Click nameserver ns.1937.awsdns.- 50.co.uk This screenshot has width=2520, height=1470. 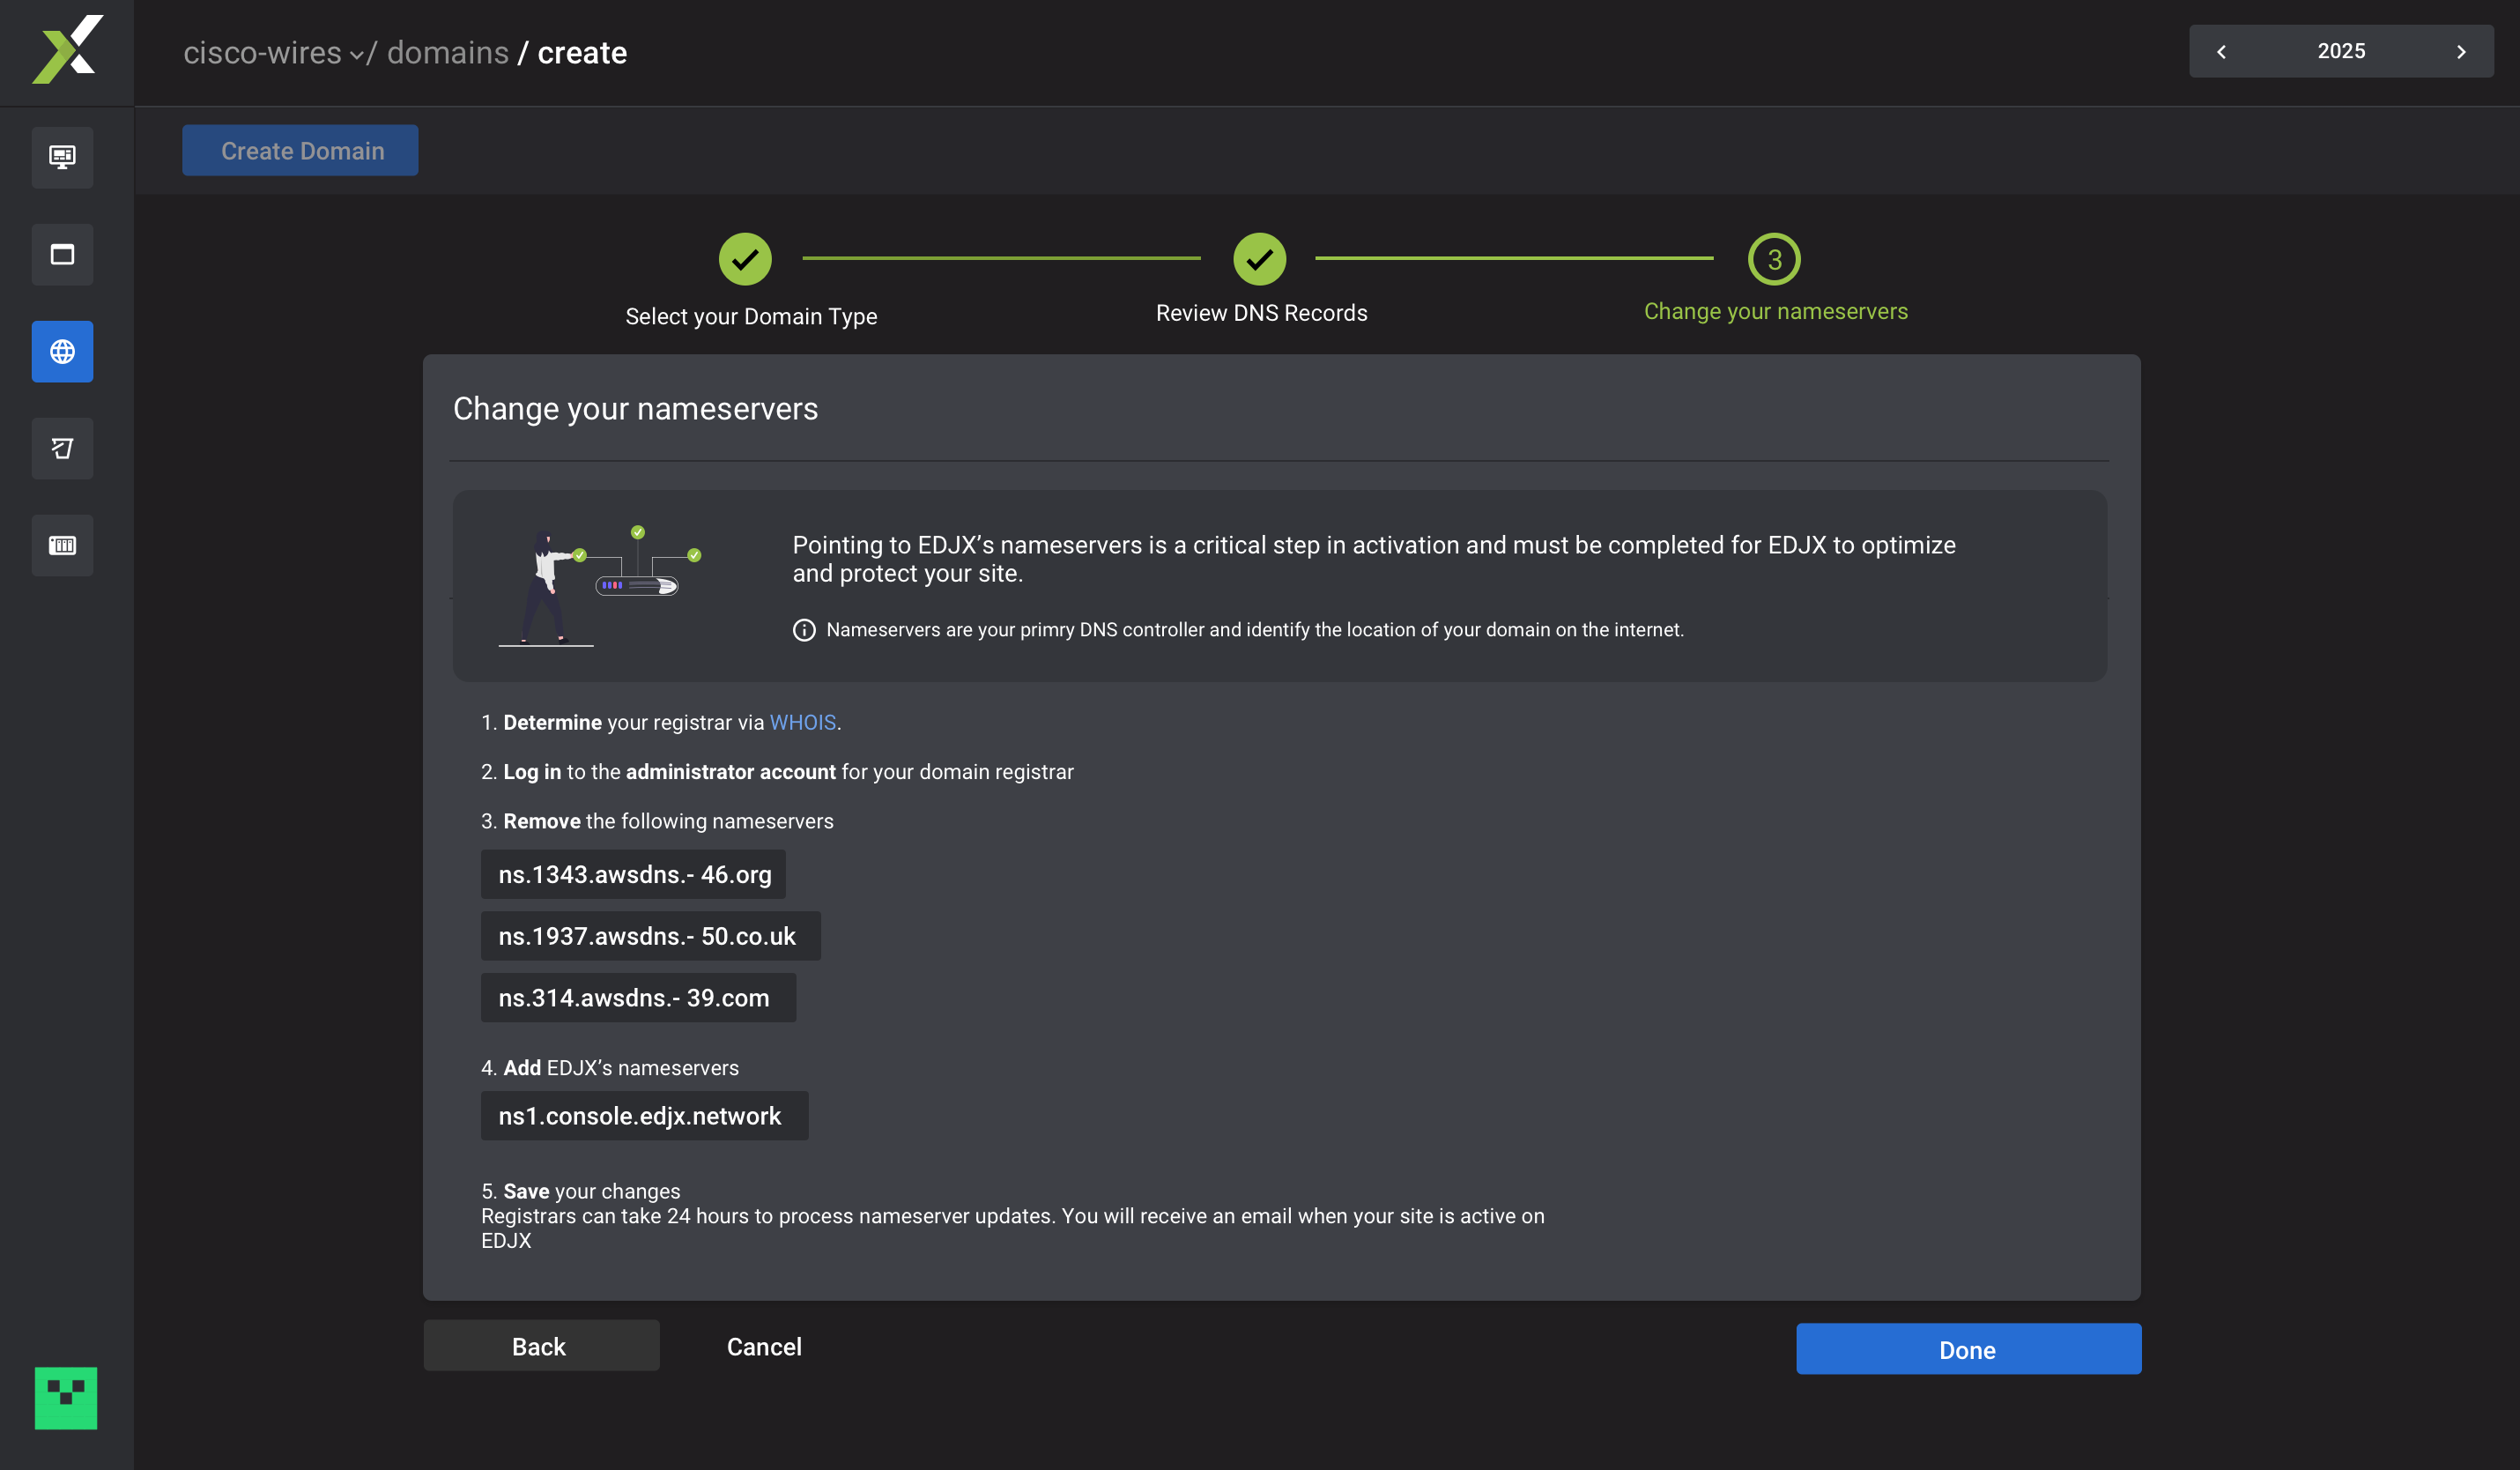(x=651, y=936)
